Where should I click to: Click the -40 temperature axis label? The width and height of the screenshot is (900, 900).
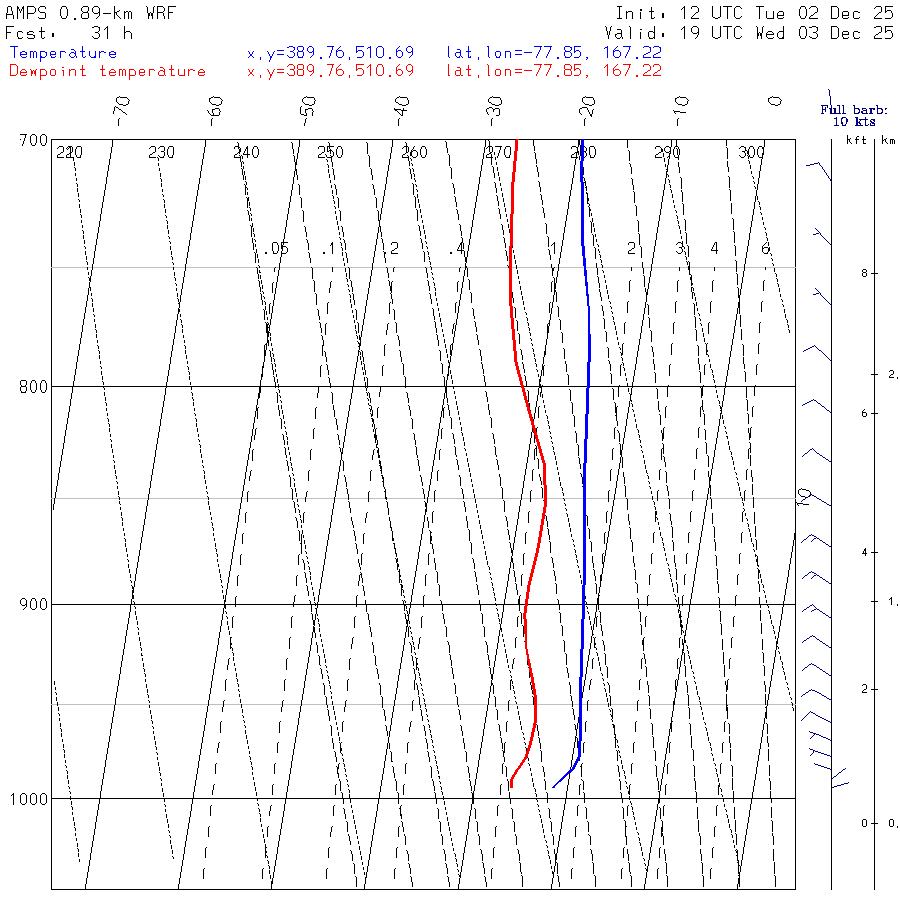click(x=401, y=111)
